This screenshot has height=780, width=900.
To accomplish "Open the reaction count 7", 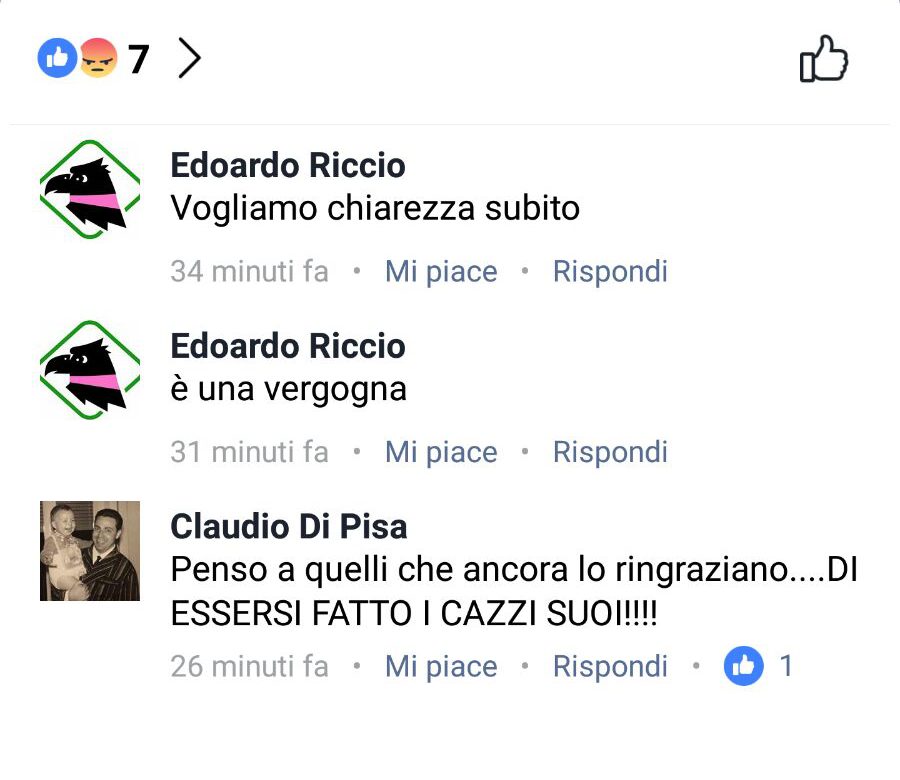I will 138,59.
